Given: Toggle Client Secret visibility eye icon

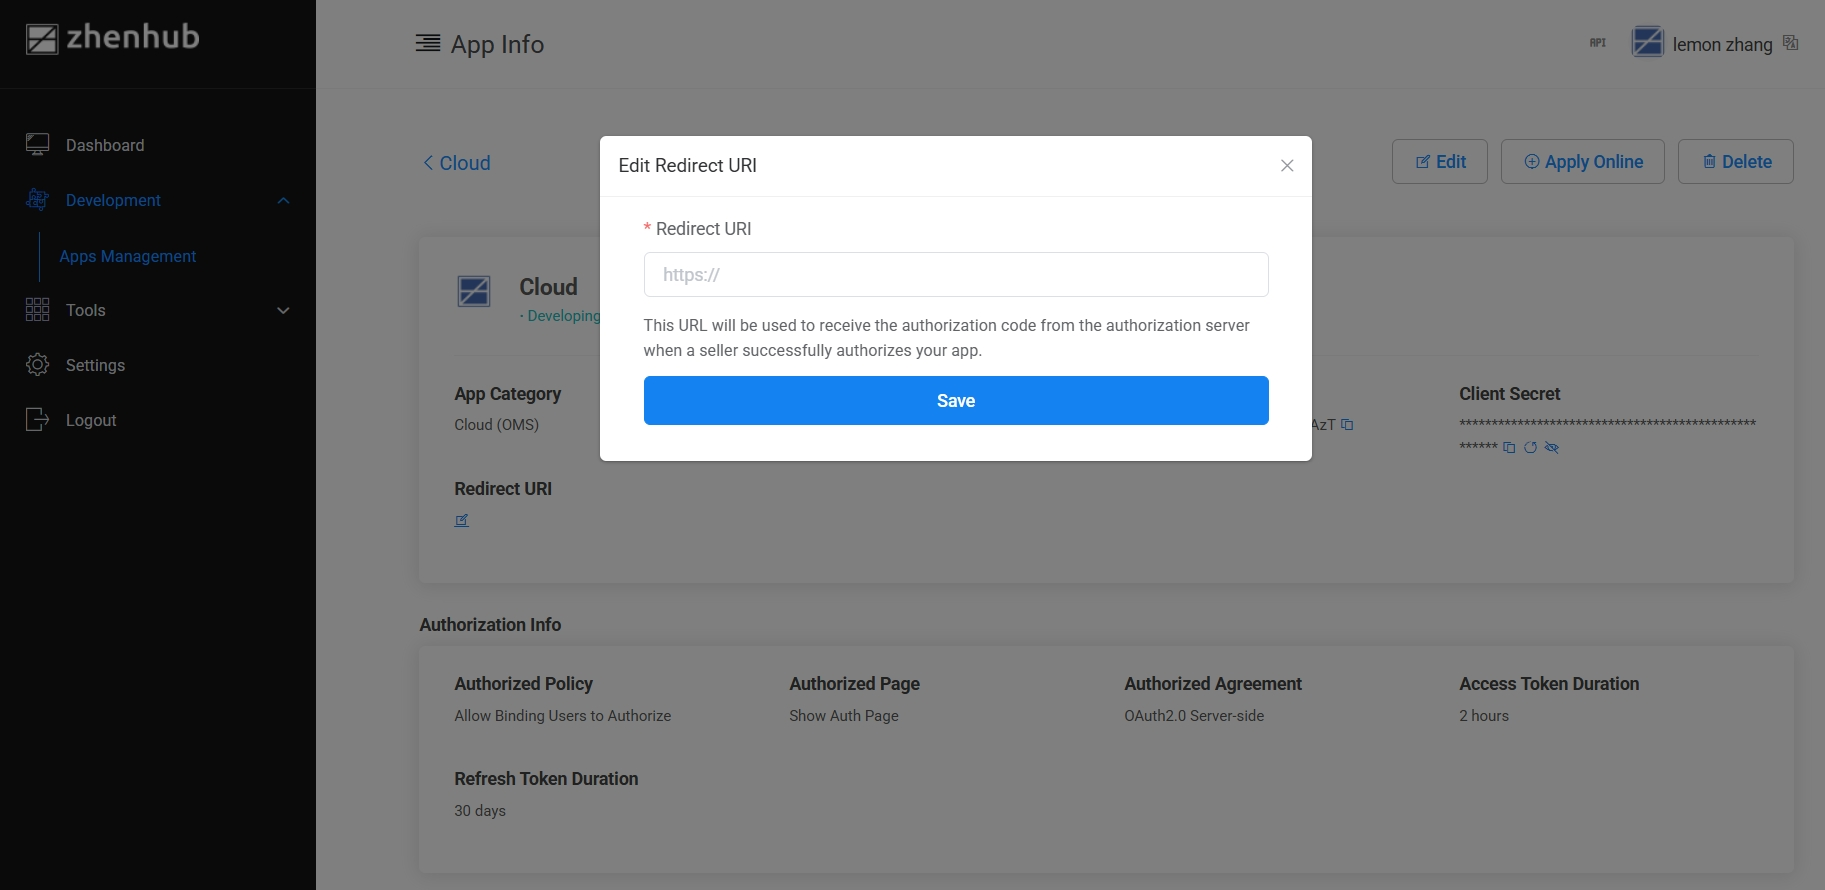Looking at the screenshot, I should coord(1552,448).
